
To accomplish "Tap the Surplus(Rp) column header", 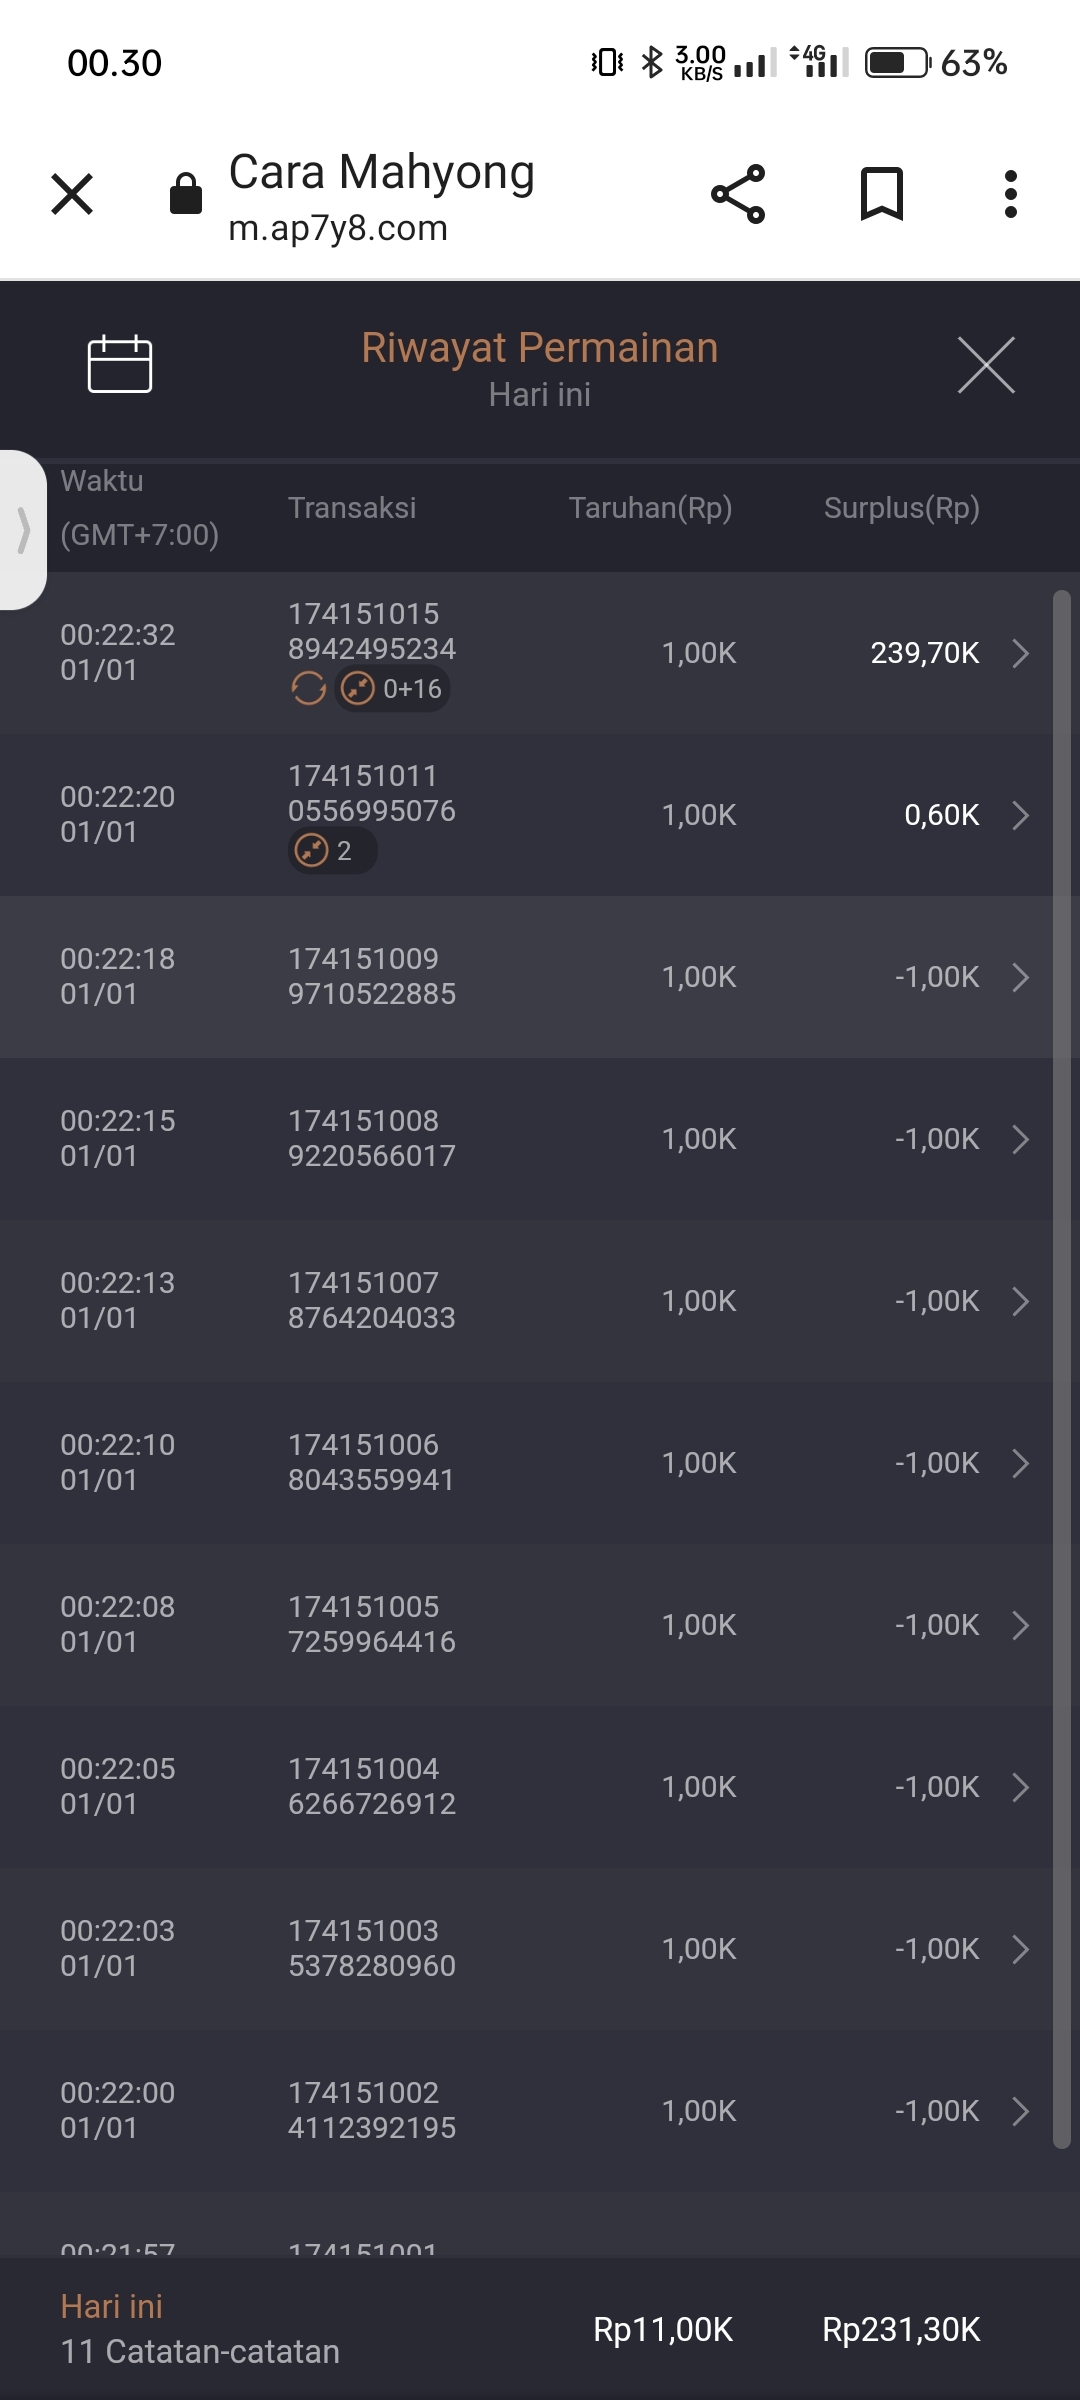I will [x=901, y=508].
